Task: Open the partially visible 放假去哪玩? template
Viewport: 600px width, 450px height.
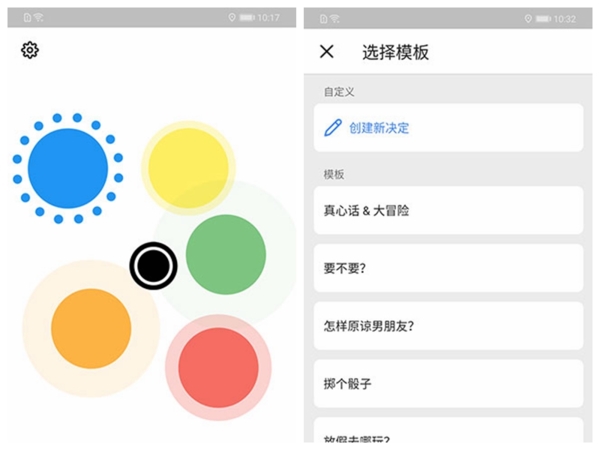Action: tap(448, 430)
